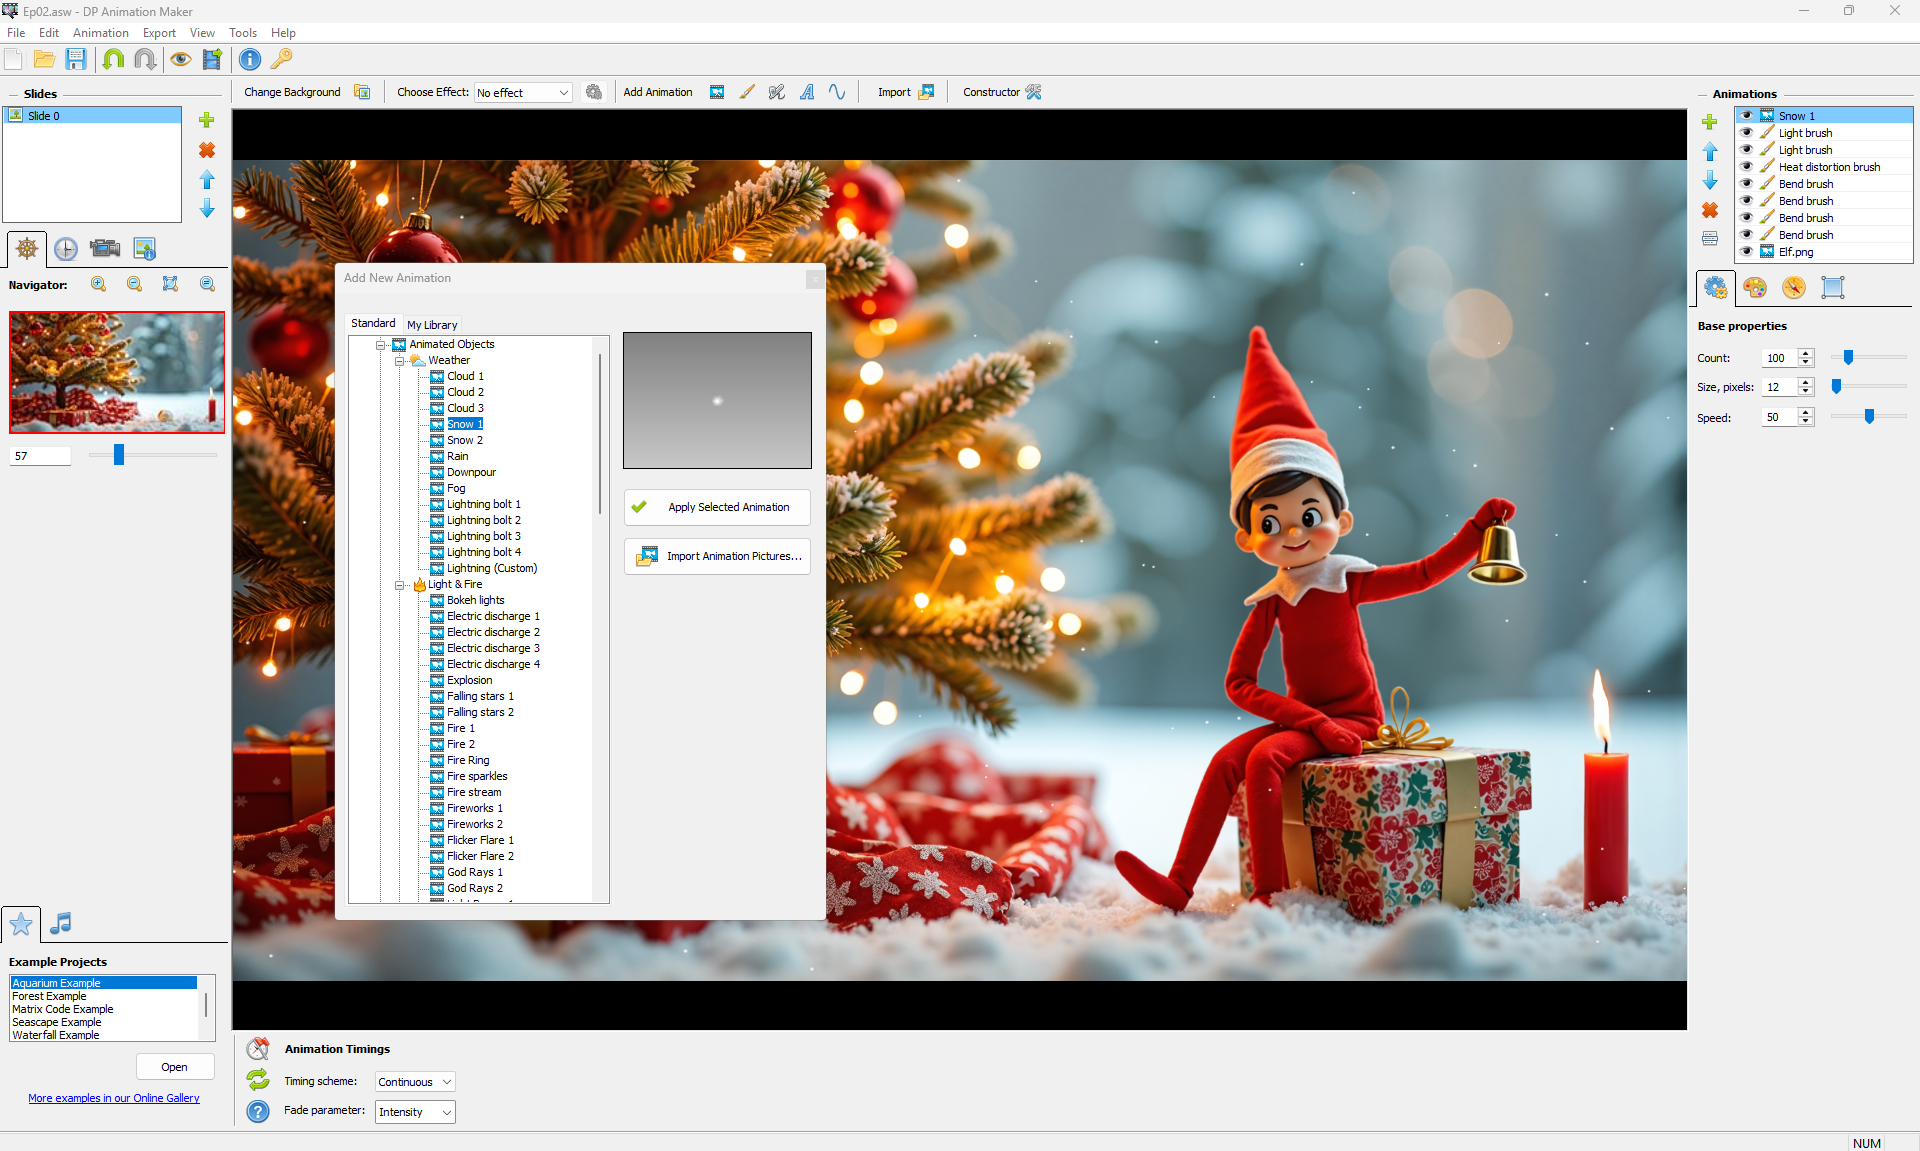Click the Undo arrow icon
Screen dimensions: 1920x1151
point(114,59)
